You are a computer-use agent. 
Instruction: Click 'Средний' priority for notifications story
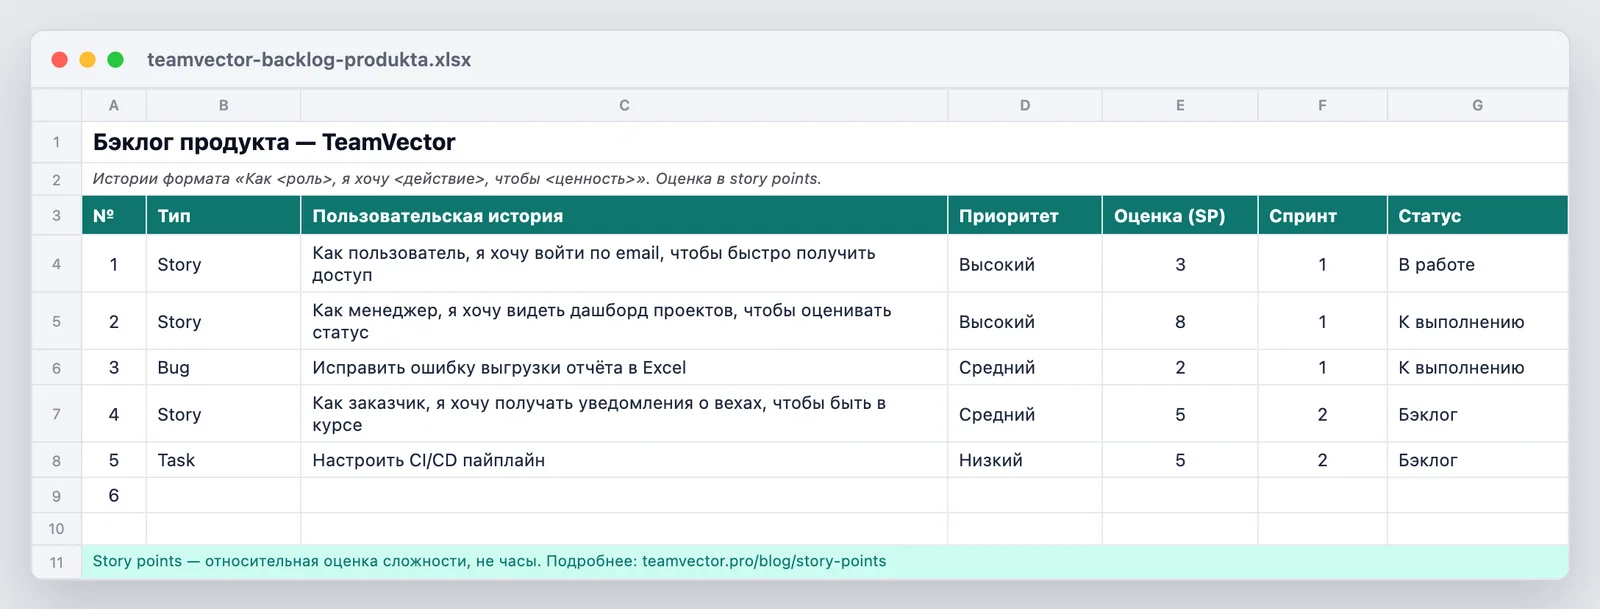pos(1025,414)
